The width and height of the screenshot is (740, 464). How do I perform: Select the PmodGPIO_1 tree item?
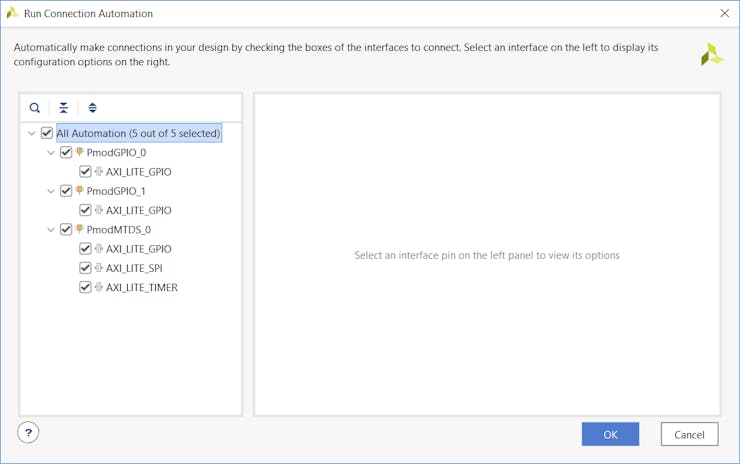click(116, 191)
